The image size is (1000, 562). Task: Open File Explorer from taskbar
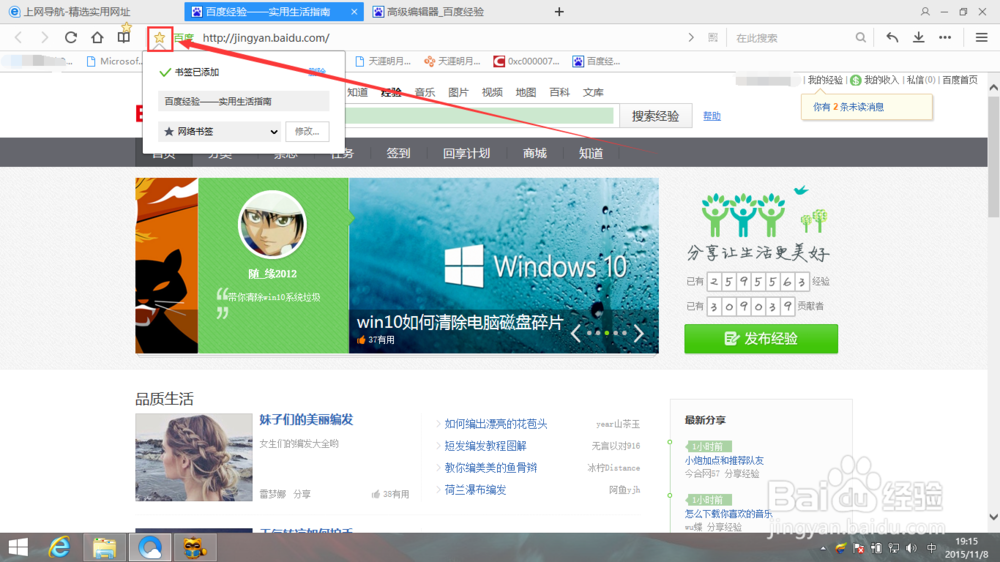pos(105,547)
